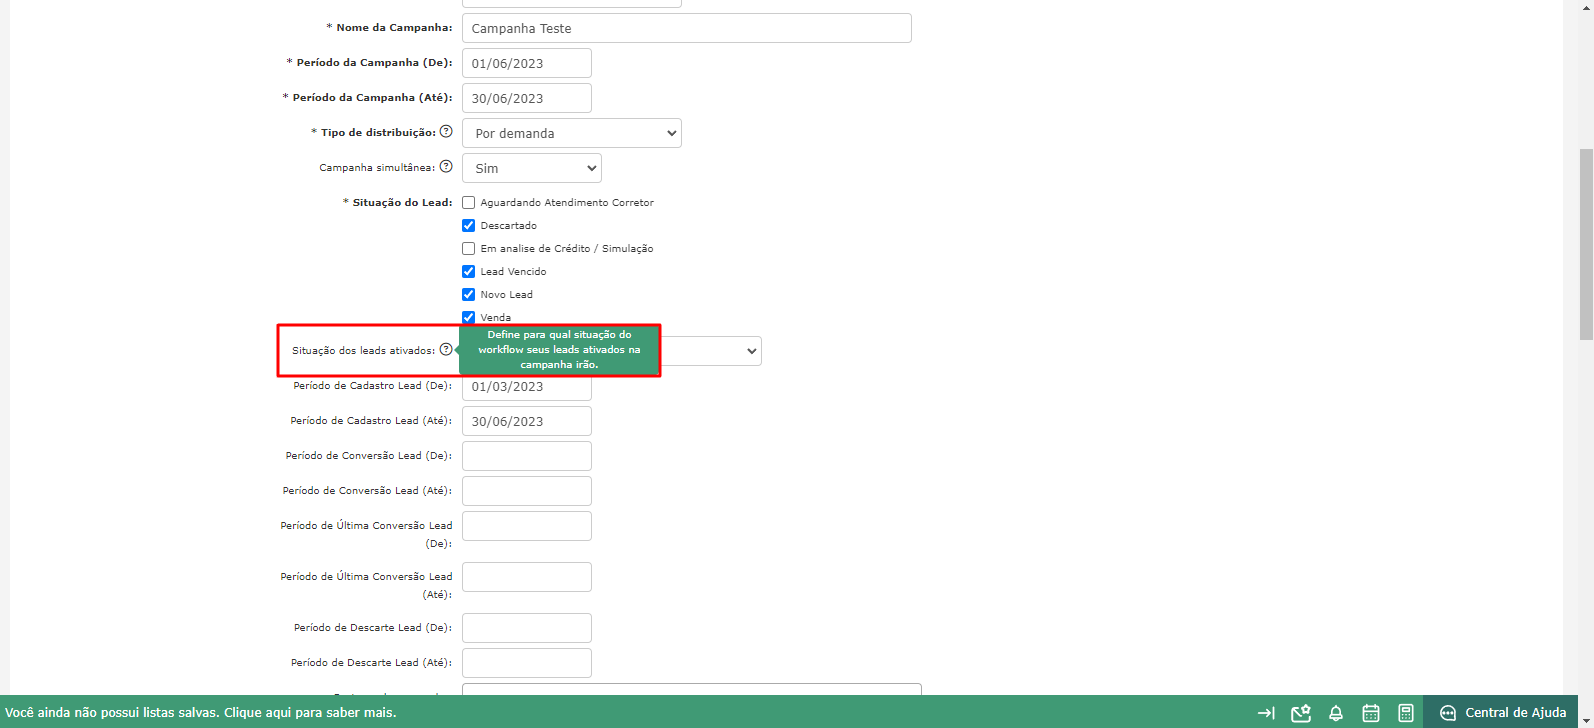Click Período de Descarte Lead (De) field
This screenshot has width=1594, height=728.
[527, 628]
